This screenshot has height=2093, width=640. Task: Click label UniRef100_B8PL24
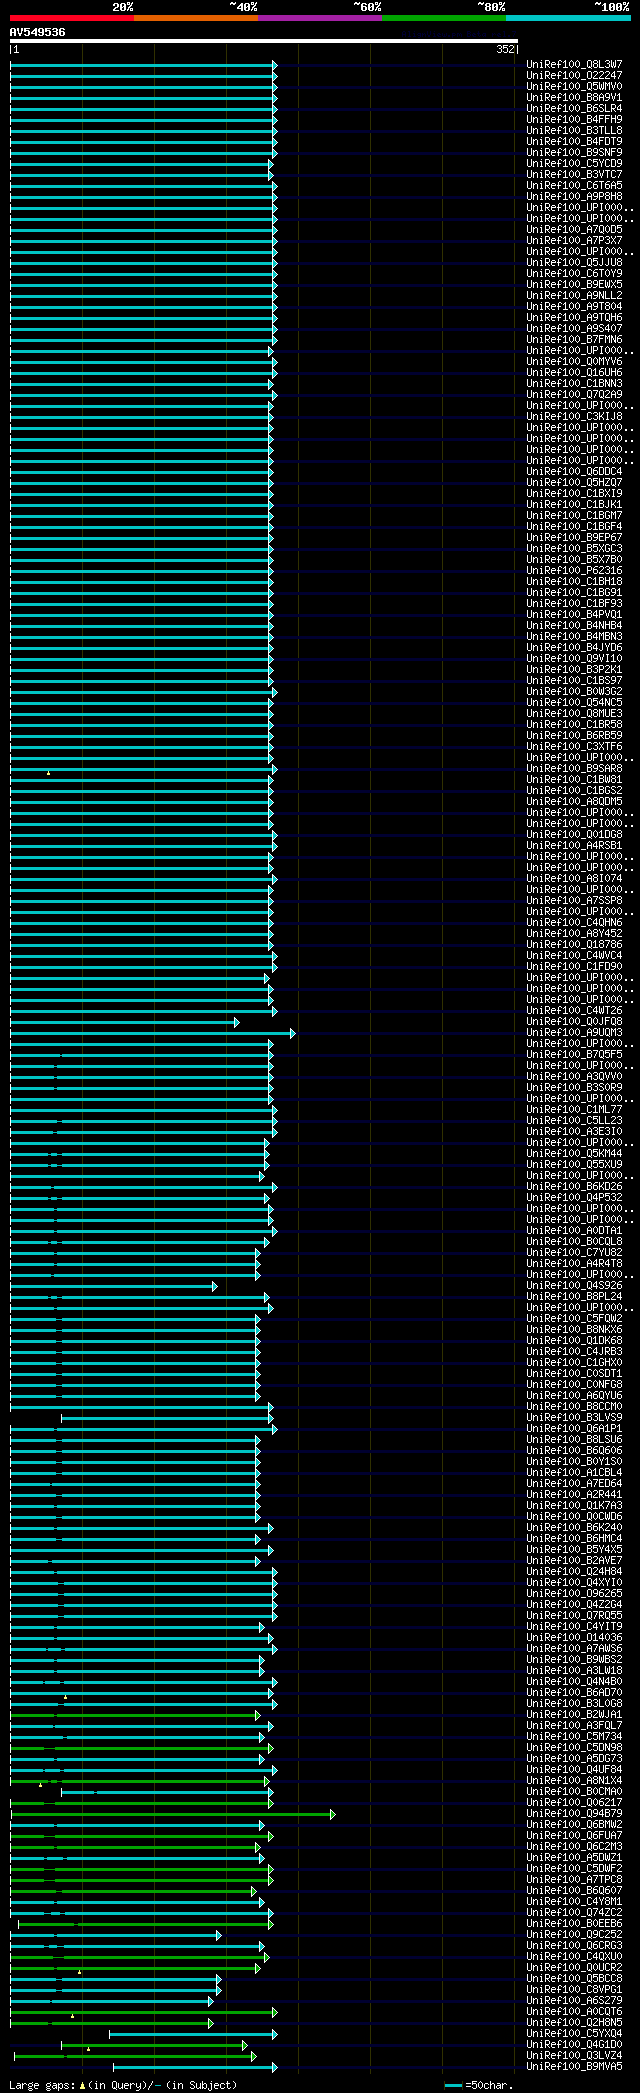pos(574,1296)
